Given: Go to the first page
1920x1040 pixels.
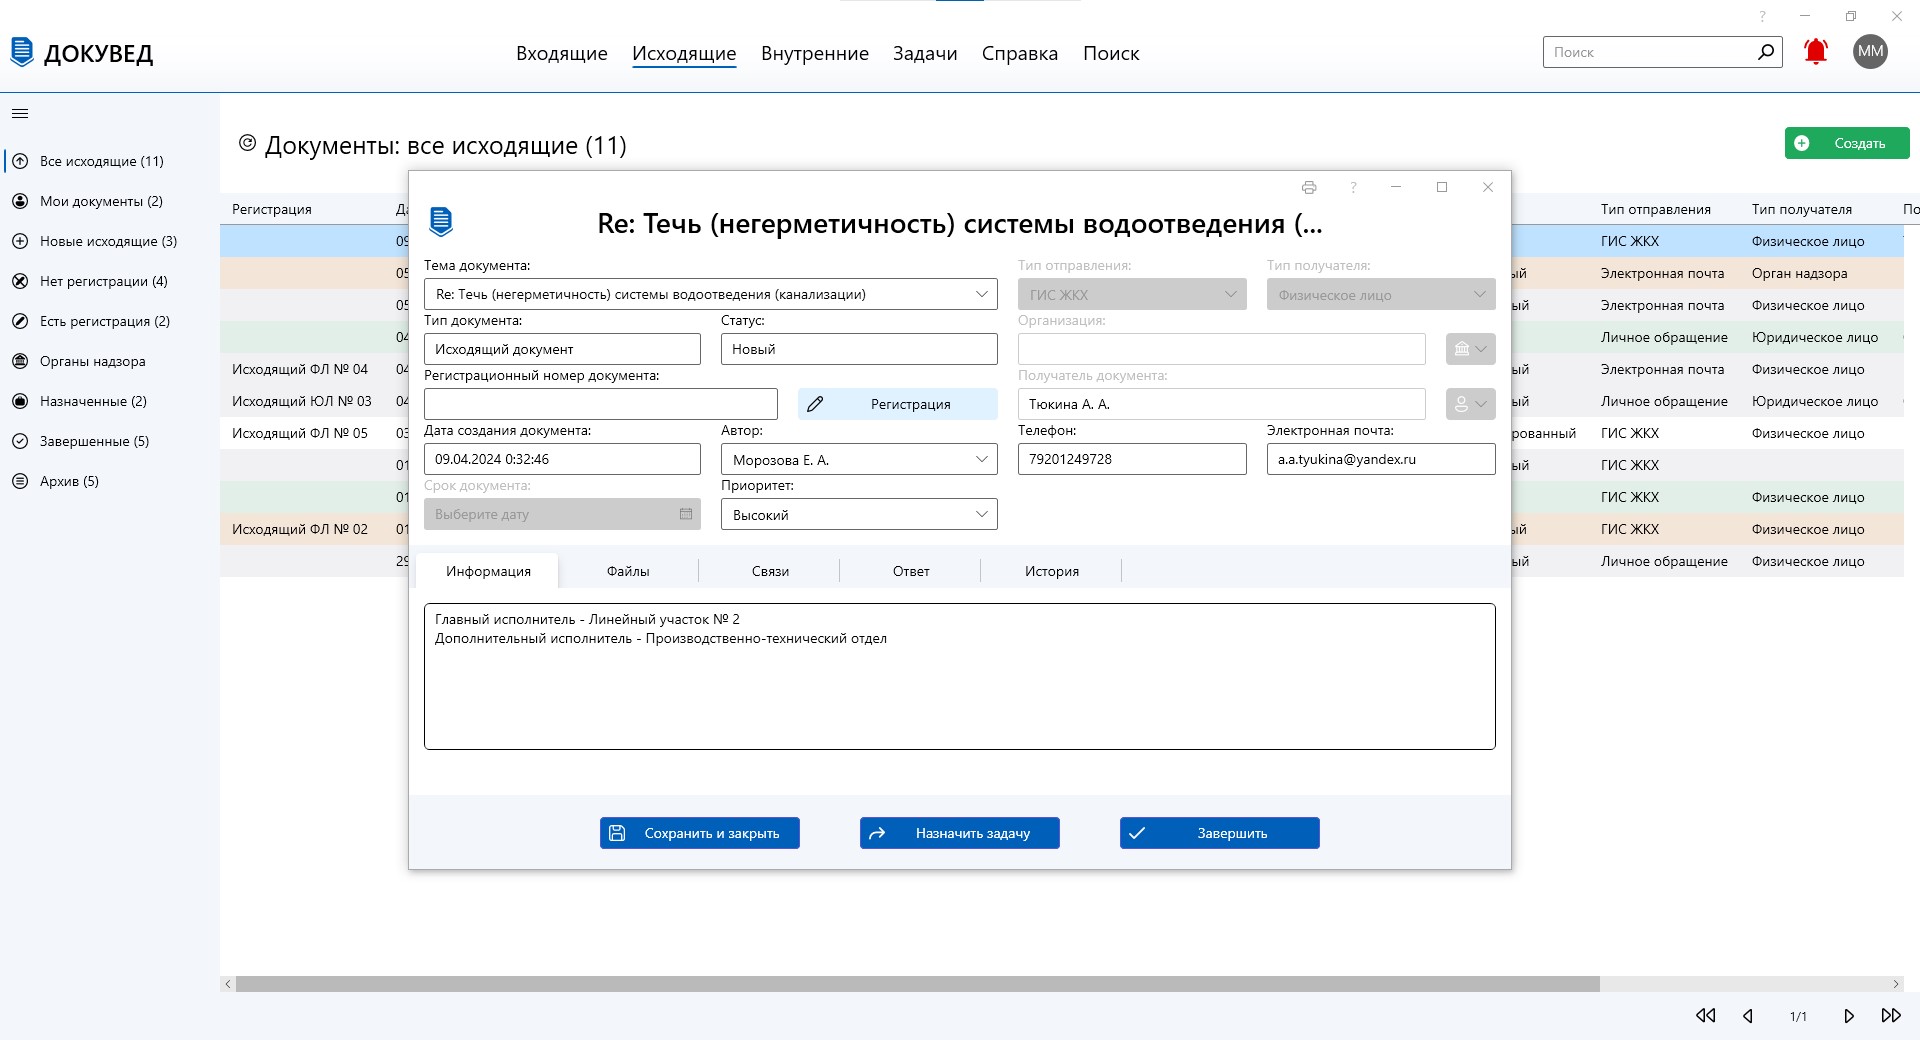Looking at the screenshot, I should pyautogui.click(x=1706, y=1015).
